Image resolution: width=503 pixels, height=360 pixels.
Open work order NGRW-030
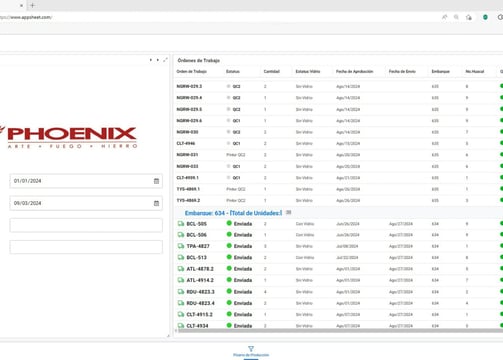(x=187, y=132)
